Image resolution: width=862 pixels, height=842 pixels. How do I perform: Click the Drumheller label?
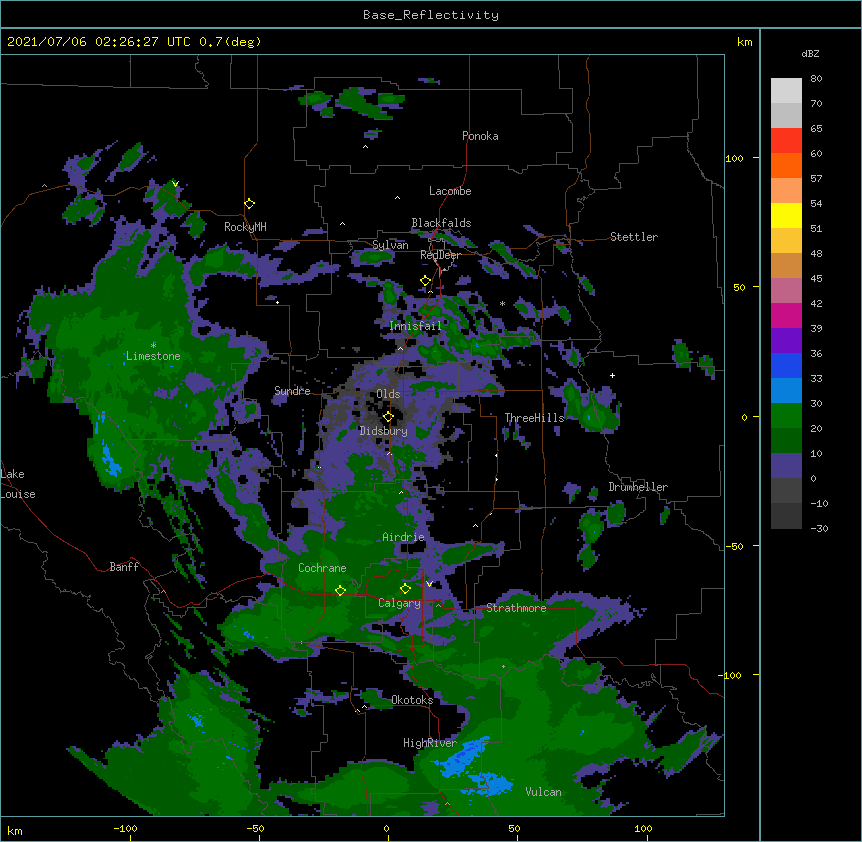coord(638,487)
